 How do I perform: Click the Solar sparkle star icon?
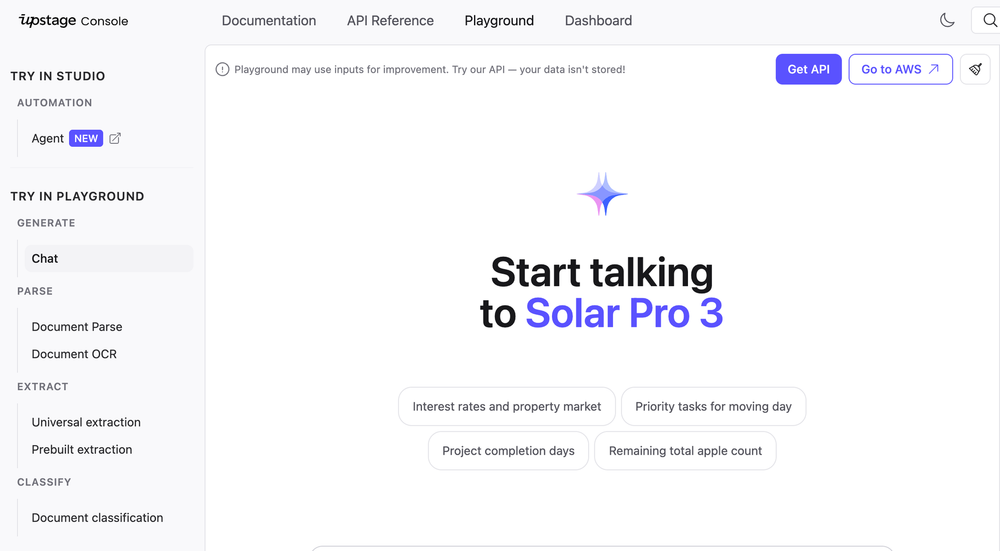tap(602, 194)
